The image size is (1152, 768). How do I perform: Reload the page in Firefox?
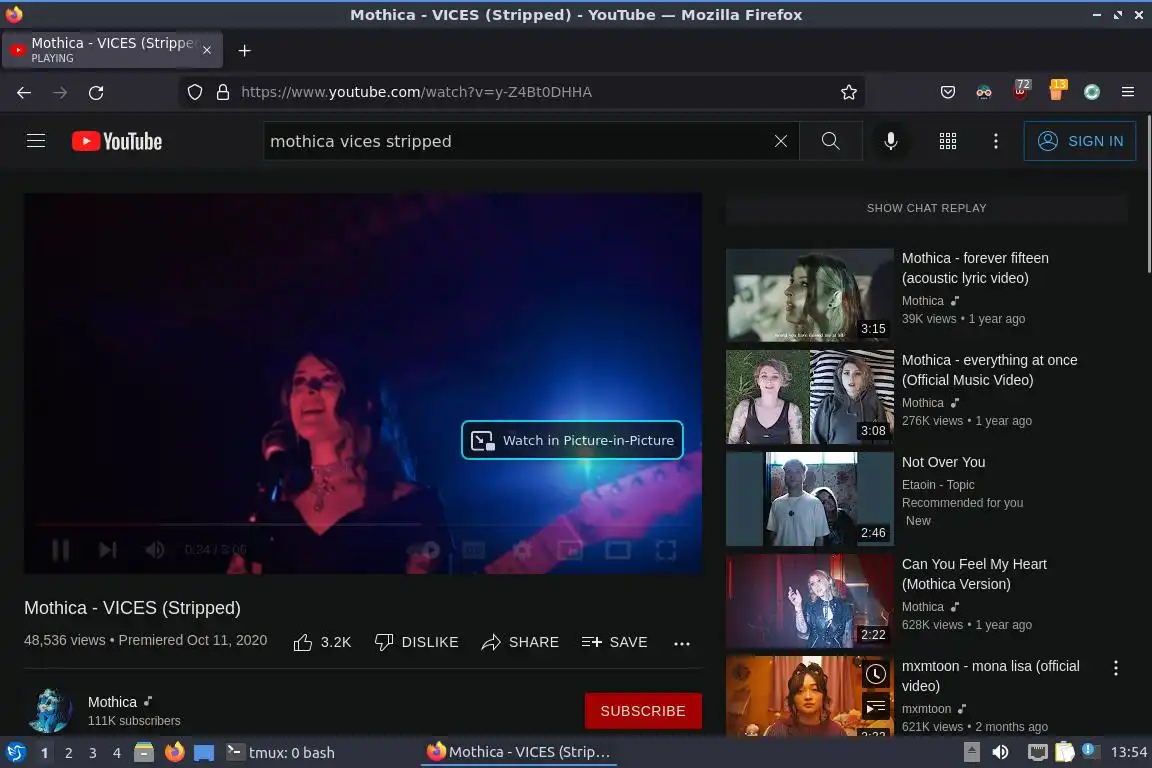pyautogui.click(x=96, y=92)
